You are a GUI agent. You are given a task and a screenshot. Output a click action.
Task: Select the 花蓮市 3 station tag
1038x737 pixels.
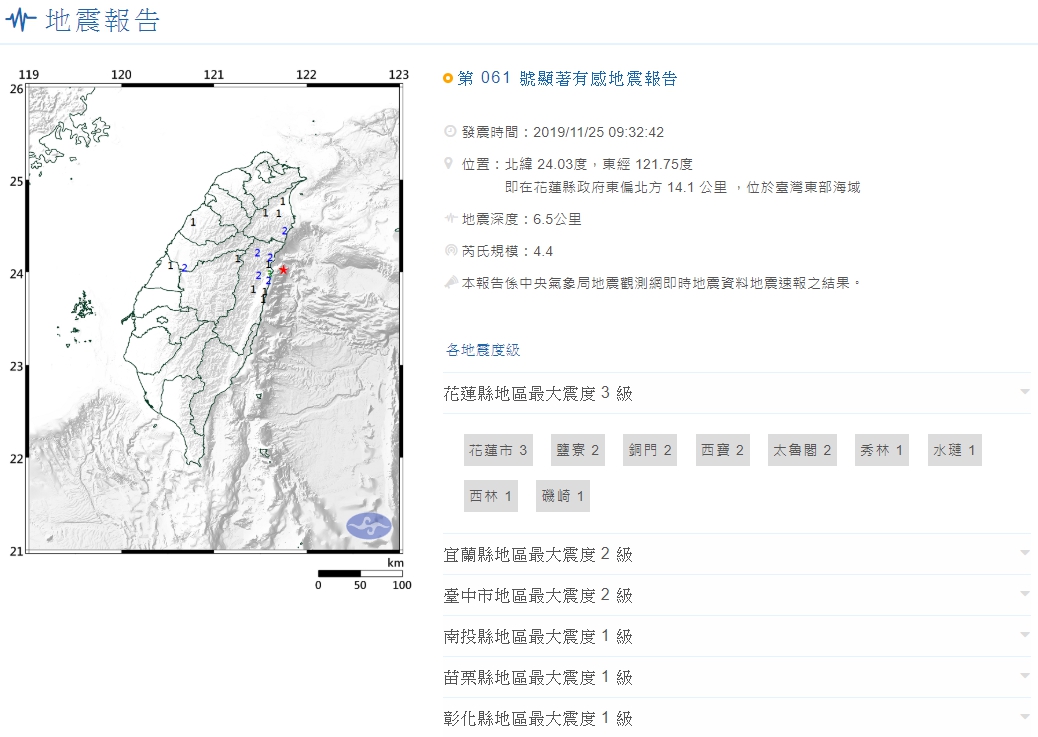(x=498, y=451)
